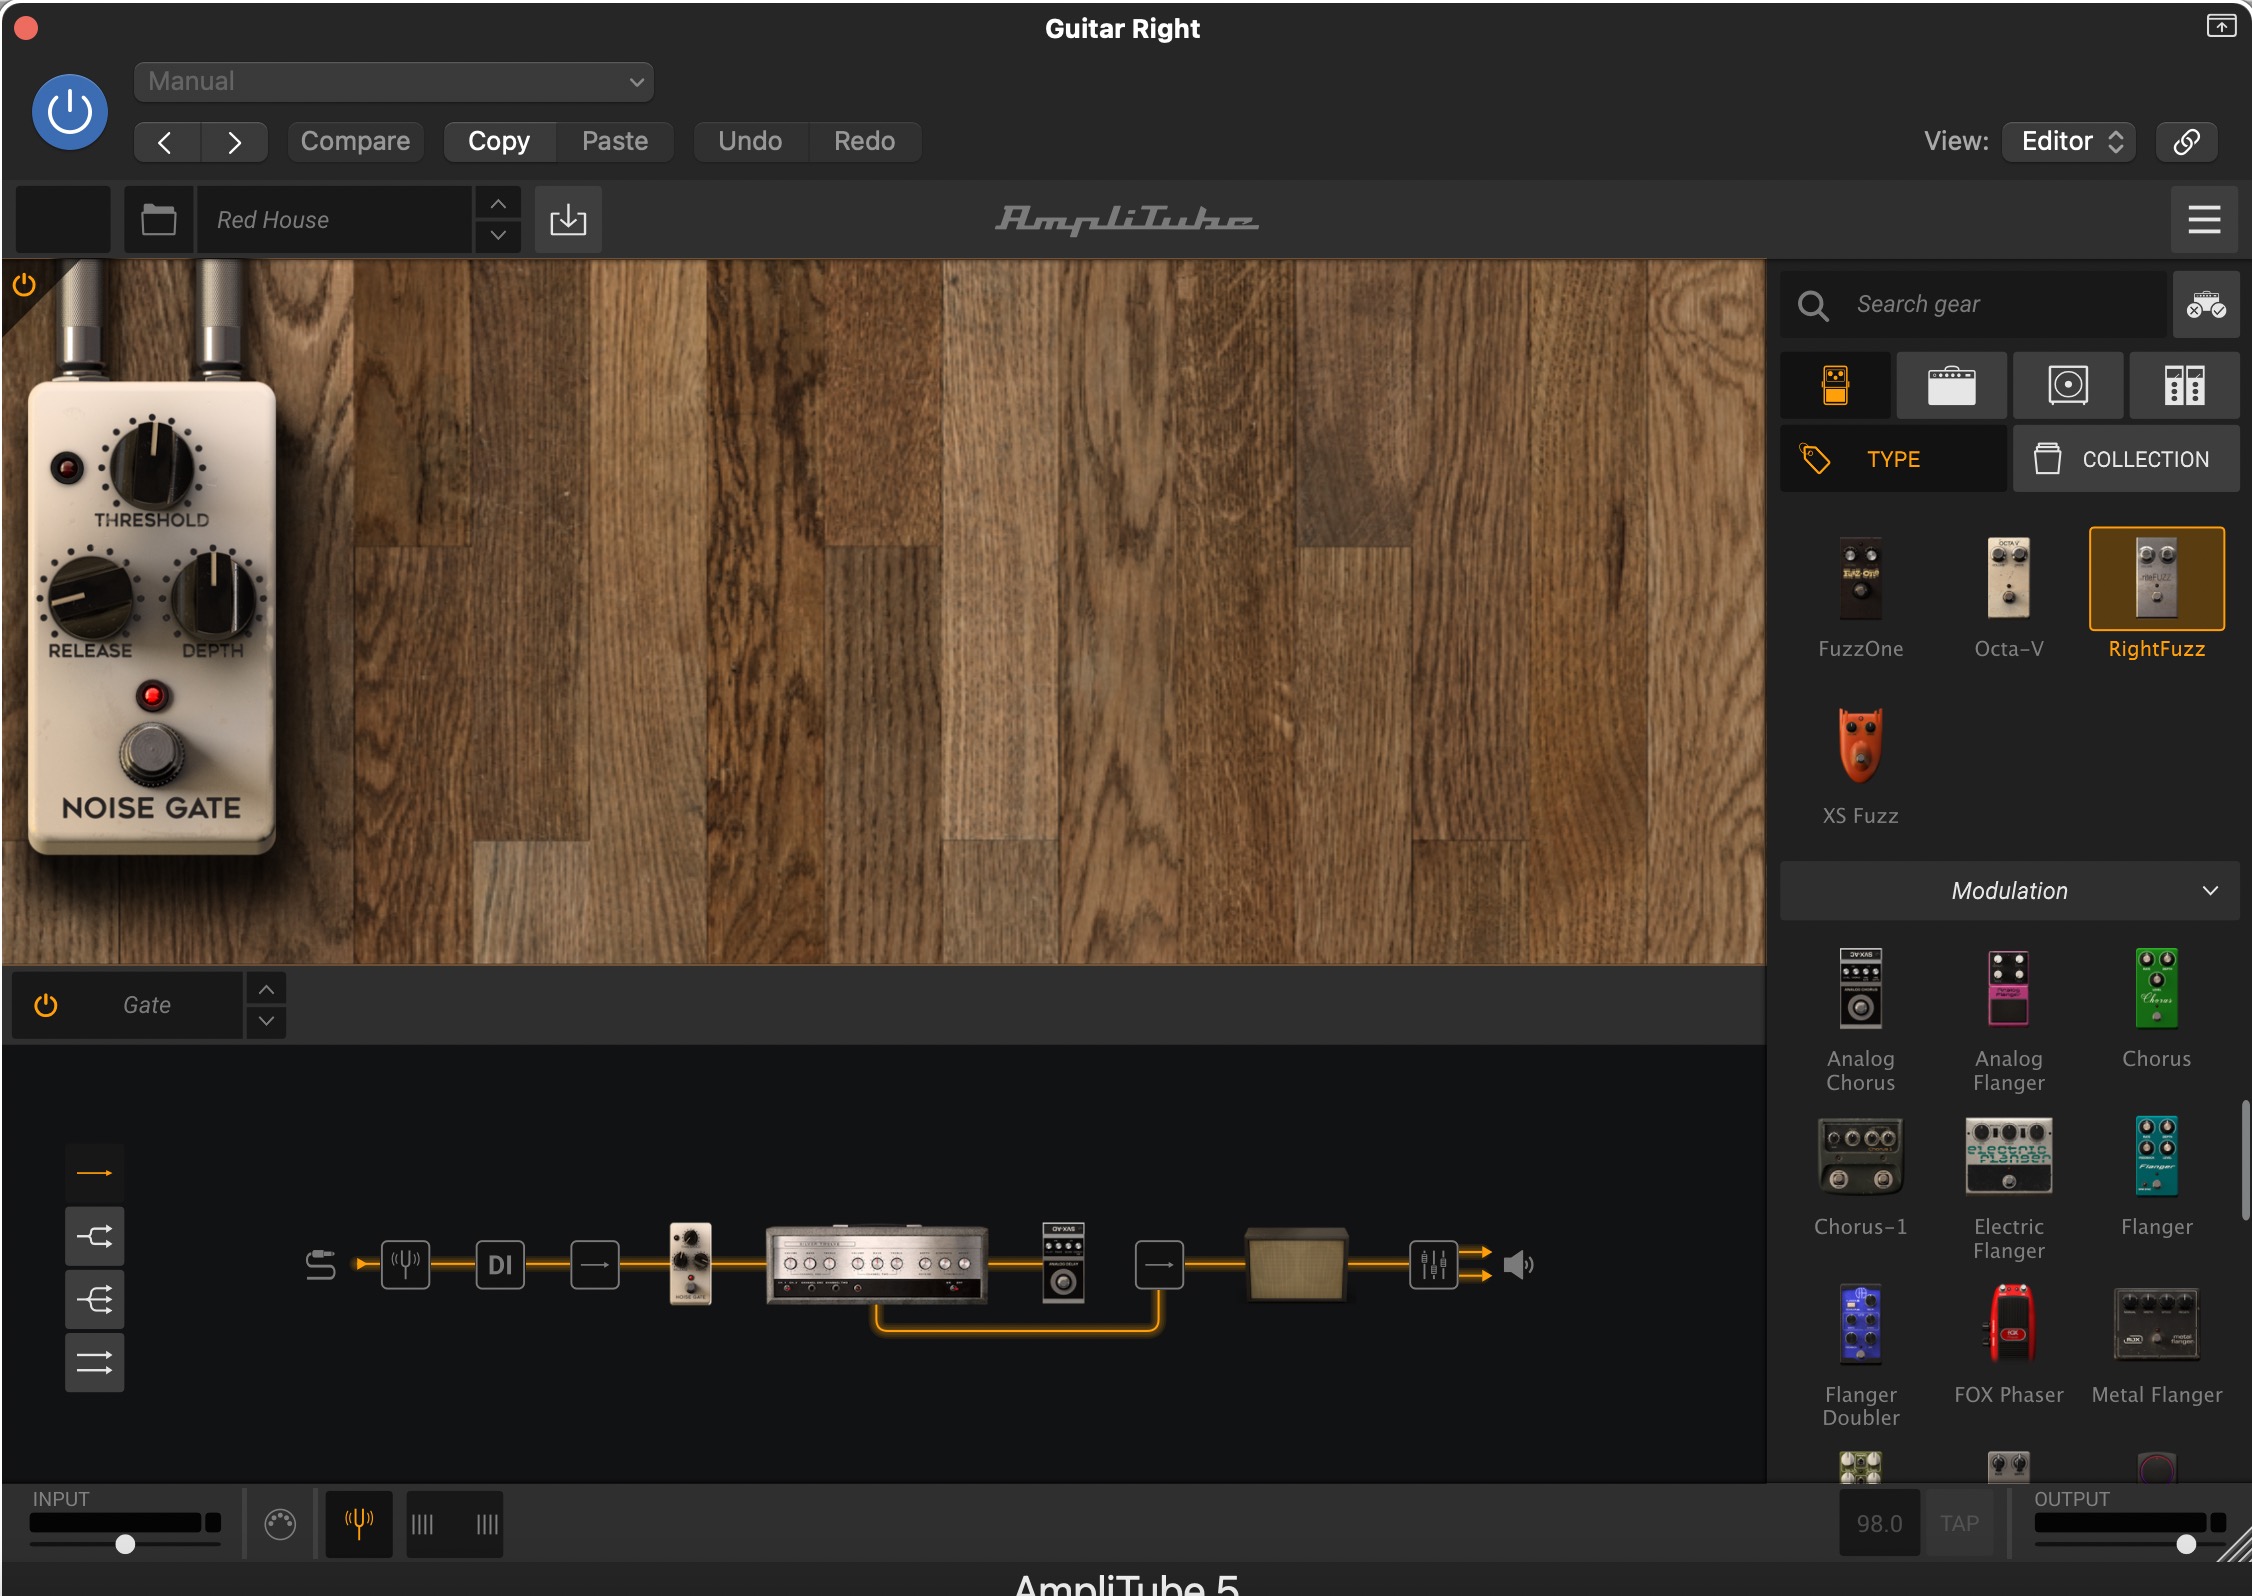This screenshot has width=2252, height=1596.
Task: Go to previous preset arrow
Action: [x=166, y=141]
